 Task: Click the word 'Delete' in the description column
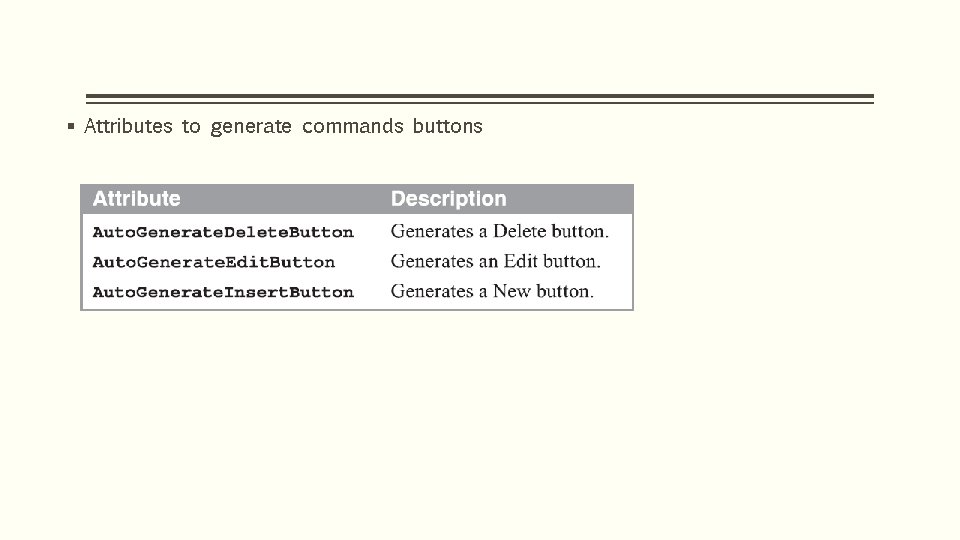click(x=519, y=232)
